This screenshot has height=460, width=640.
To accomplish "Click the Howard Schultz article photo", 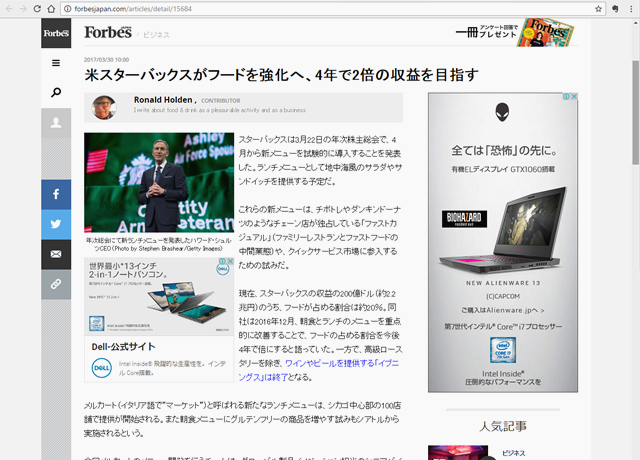I will coord(156,183).
